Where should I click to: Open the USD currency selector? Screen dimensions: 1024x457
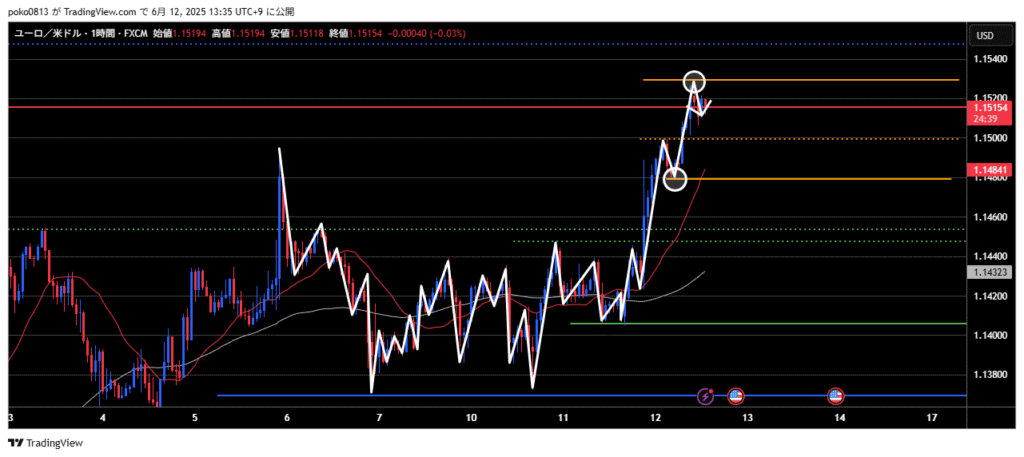[984, 36]
